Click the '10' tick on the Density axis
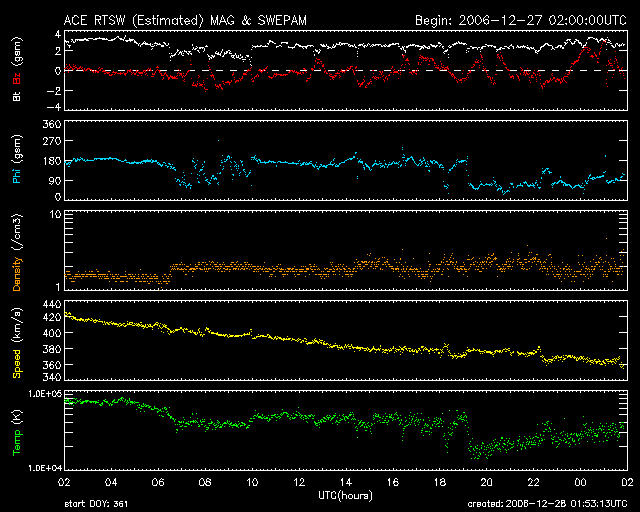Screen dimensions: 640x512 tap(56, 214)
